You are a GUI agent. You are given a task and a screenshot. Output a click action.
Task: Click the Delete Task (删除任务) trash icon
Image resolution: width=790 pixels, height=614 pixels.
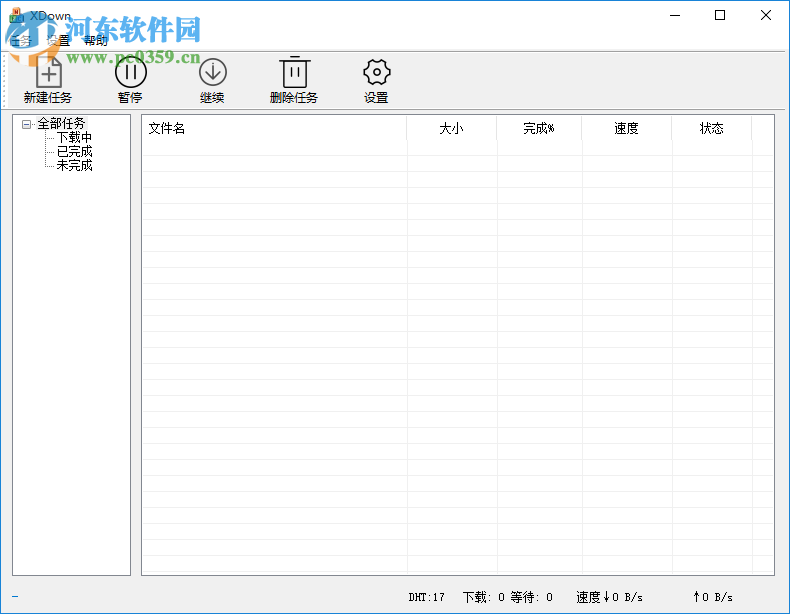coord(295,72)
